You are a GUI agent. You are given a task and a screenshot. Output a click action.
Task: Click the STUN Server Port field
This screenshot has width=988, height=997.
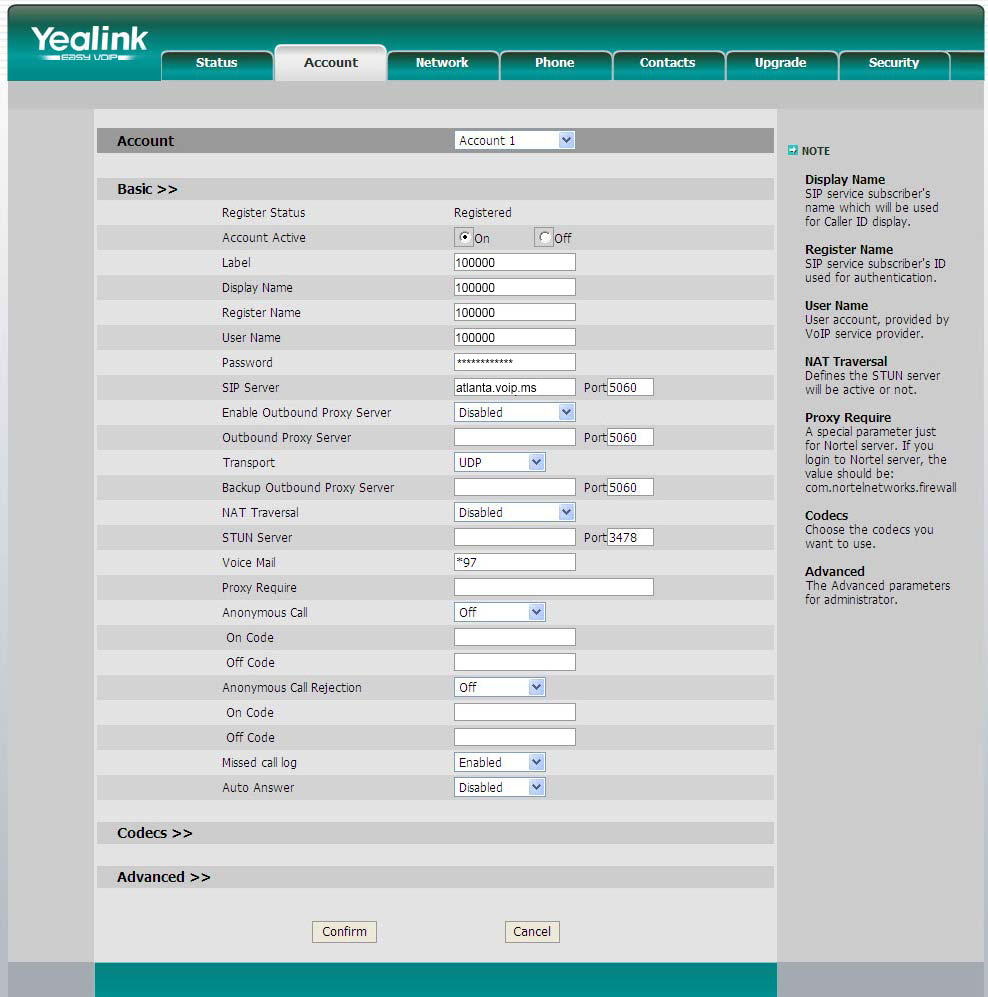pyautogui.click(x=630, y=537)
